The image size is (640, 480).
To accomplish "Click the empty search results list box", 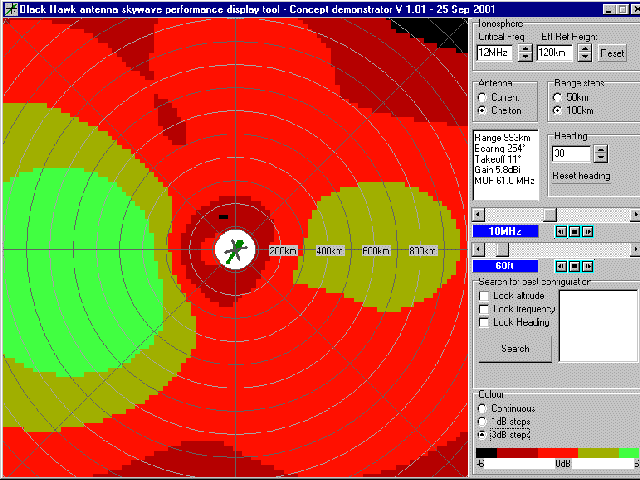I will (598, 326).
